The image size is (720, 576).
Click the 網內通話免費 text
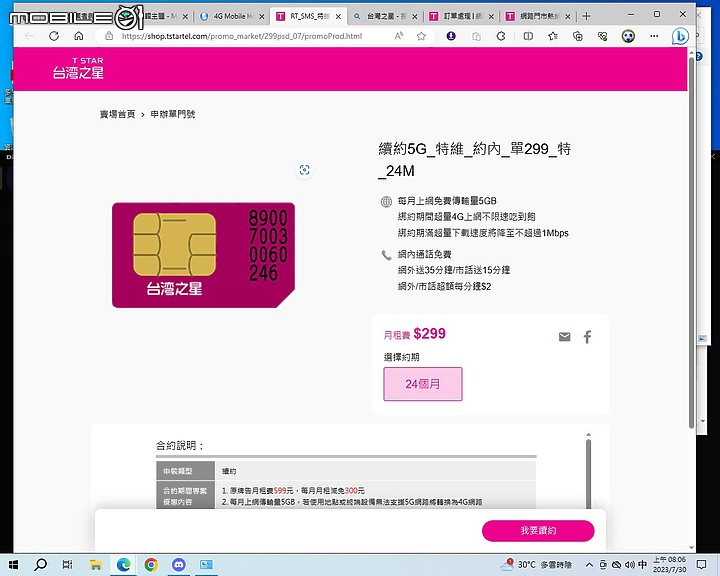point(424,254)
